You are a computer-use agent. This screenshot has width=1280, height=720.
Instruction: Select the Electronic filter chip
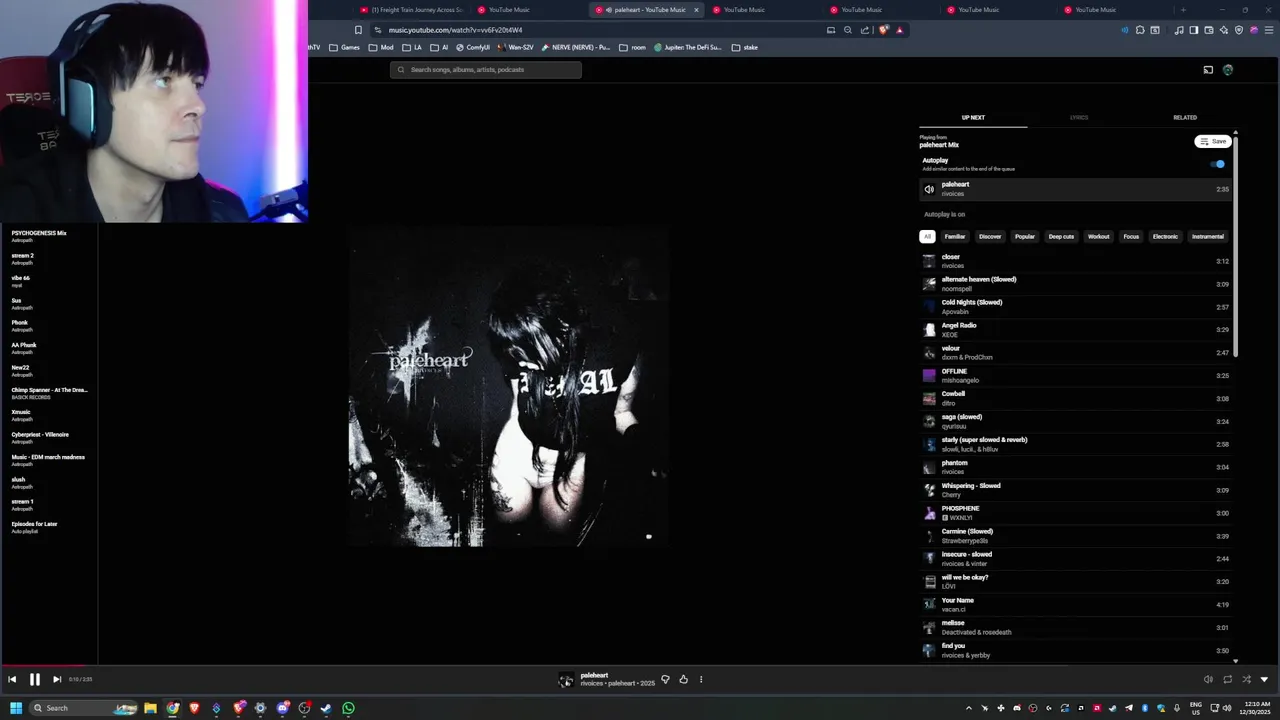click(1165, 237)
